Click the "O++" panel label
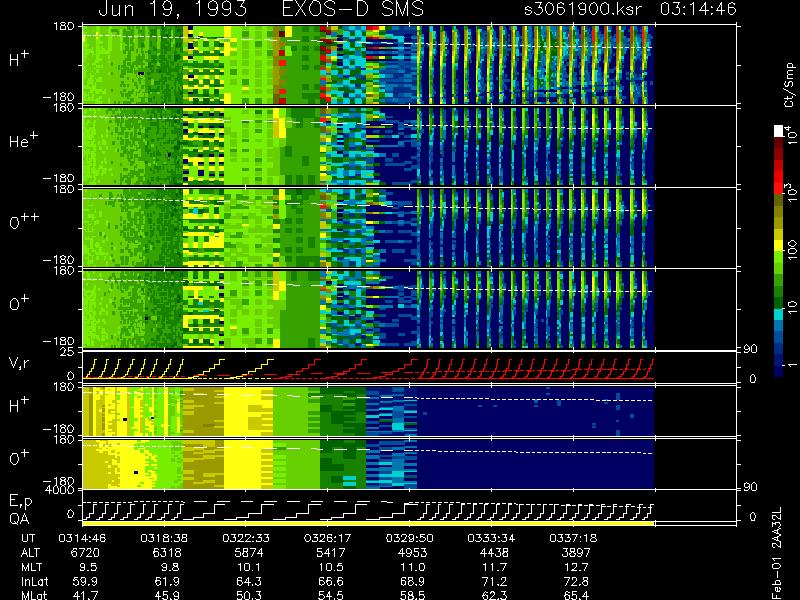 coord(23,221)
